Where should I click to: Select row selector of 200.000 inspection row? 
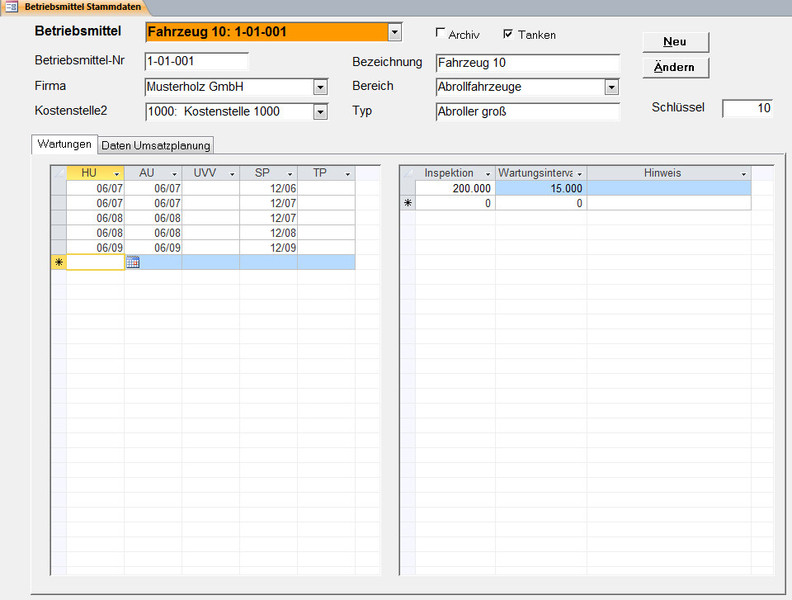coord(408,188)
